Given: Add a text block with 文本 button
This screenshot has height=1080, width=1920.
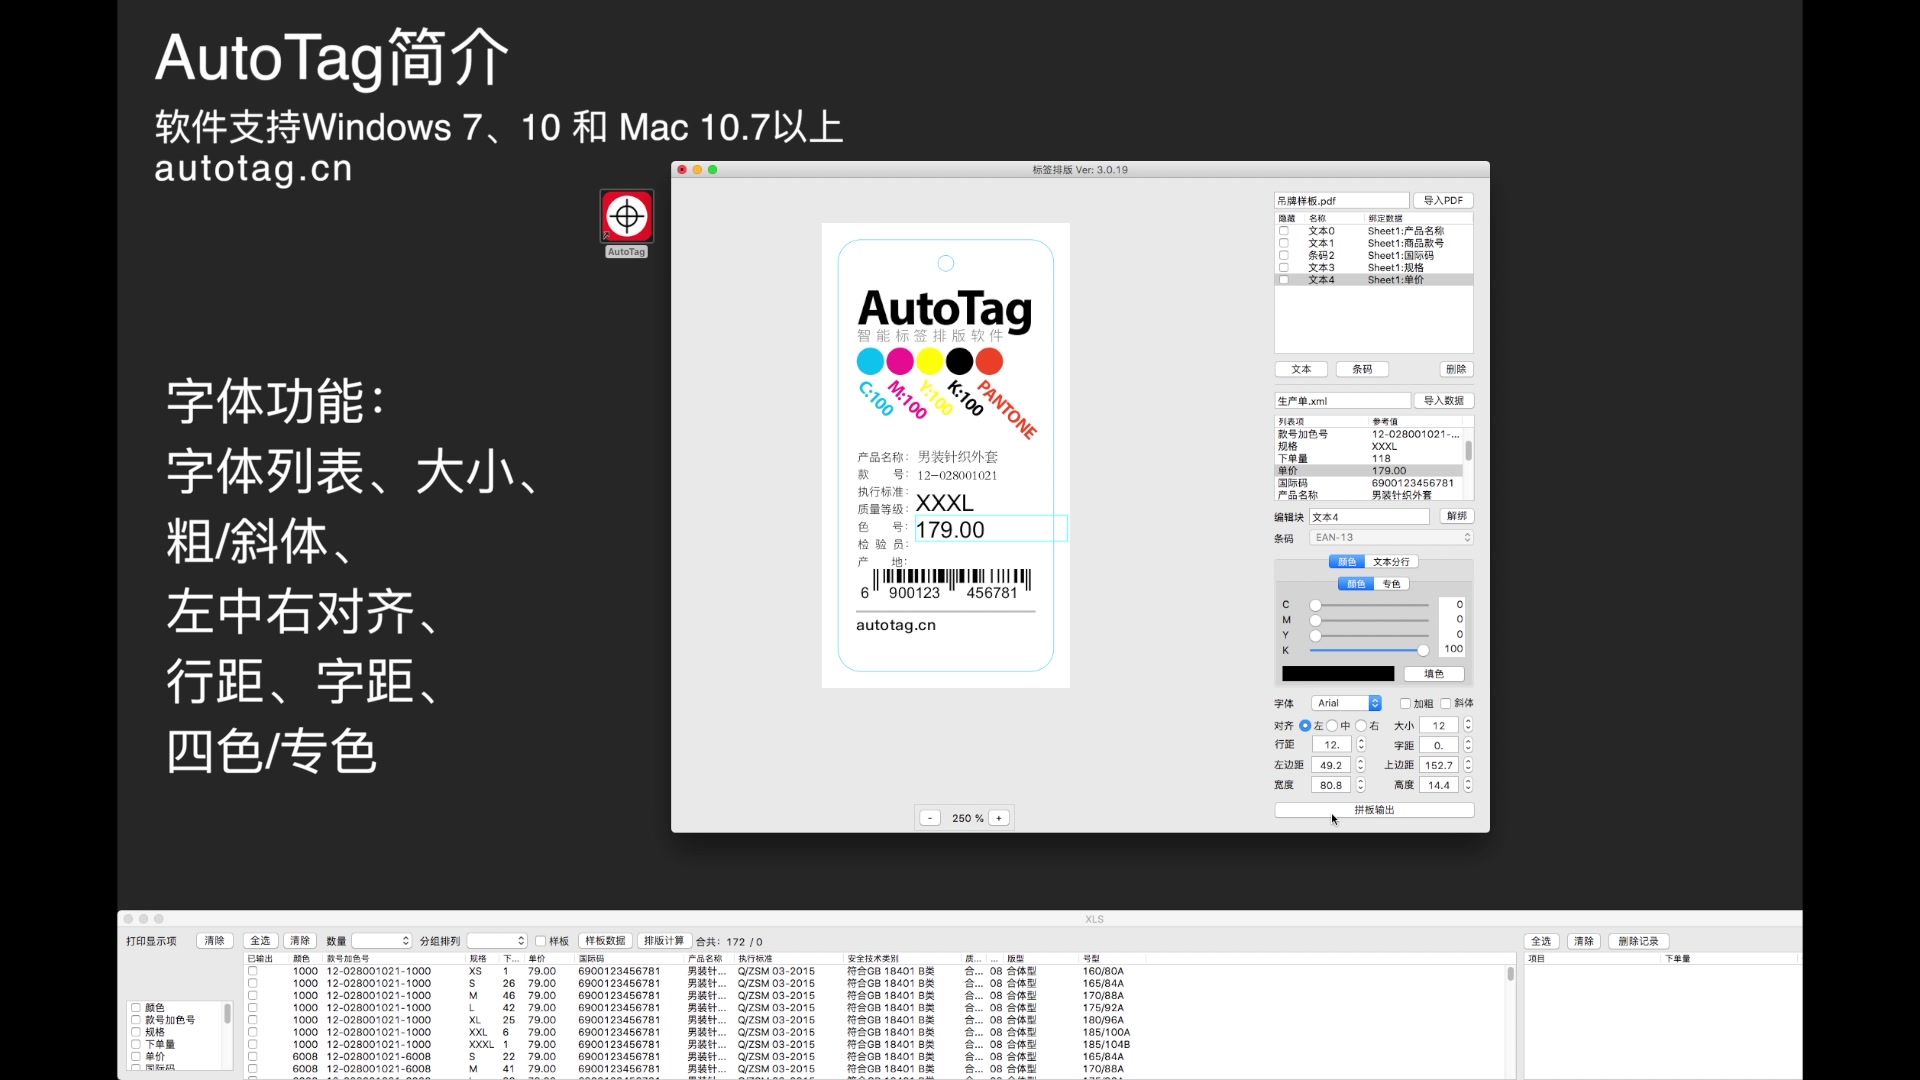Looking at the screenshot, I should point(1301,369).
